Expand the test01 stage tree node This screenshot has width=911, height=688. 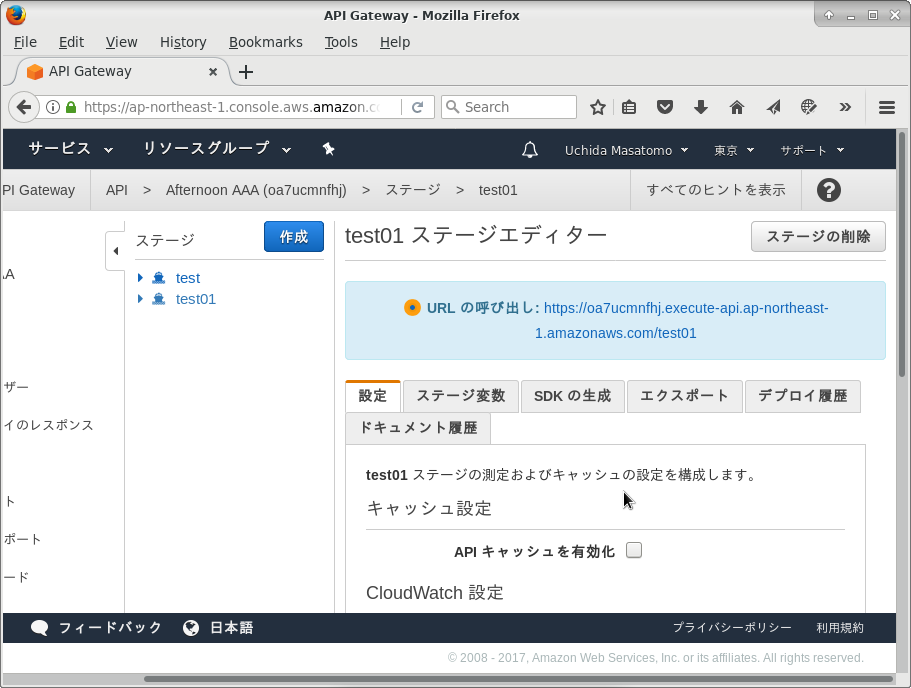(x=140, y=299)
